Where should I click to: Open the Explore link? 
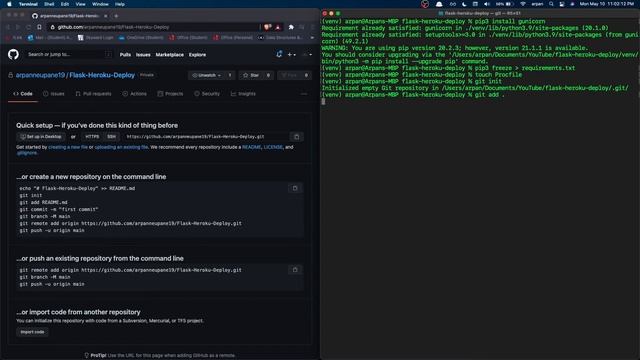197,55
